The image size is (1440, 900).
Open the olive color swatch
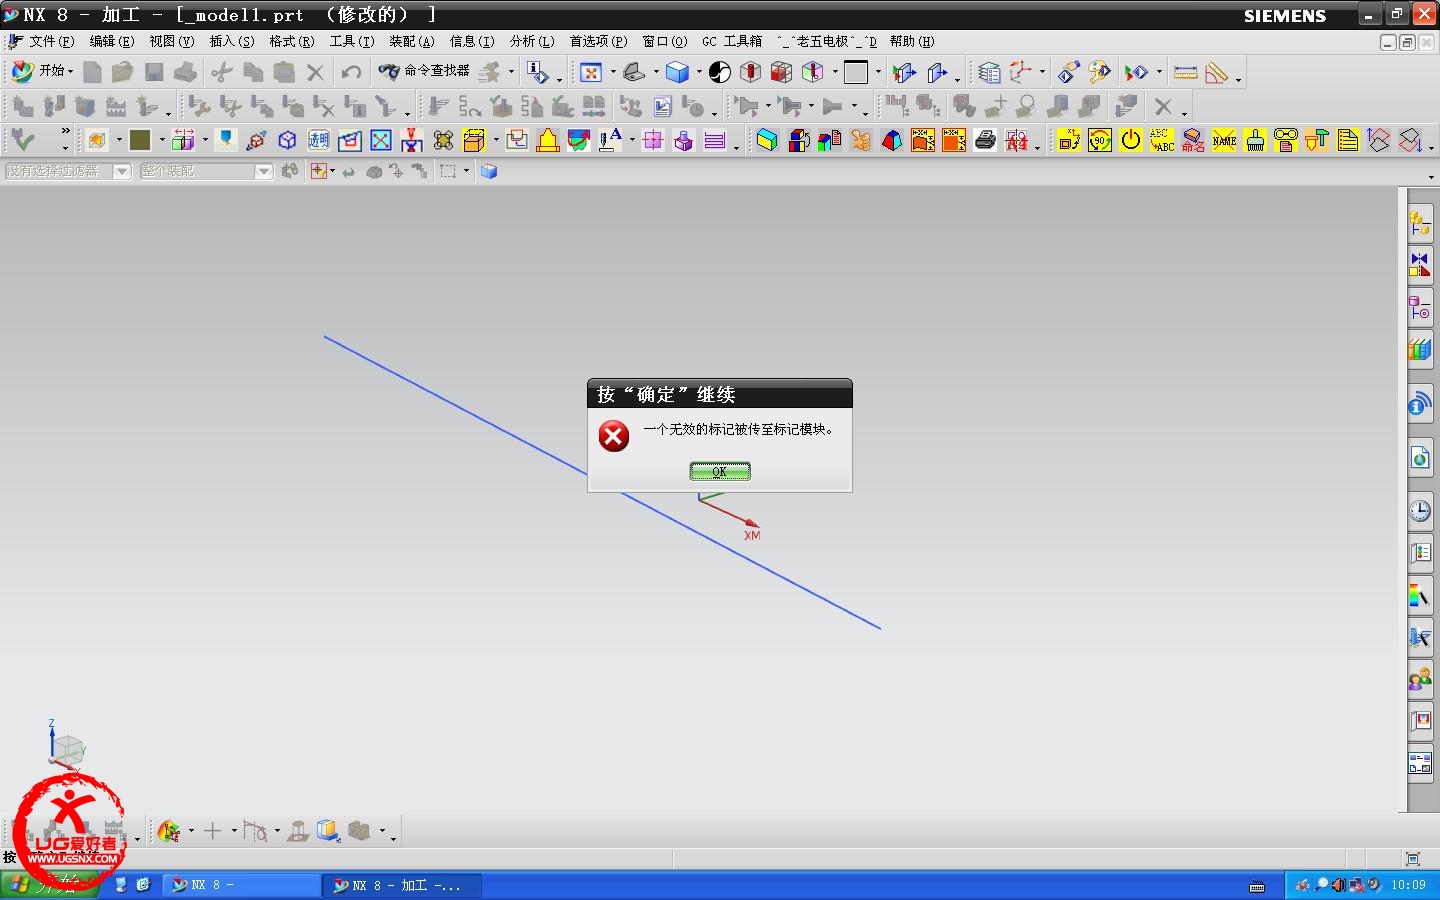point(140,140)
